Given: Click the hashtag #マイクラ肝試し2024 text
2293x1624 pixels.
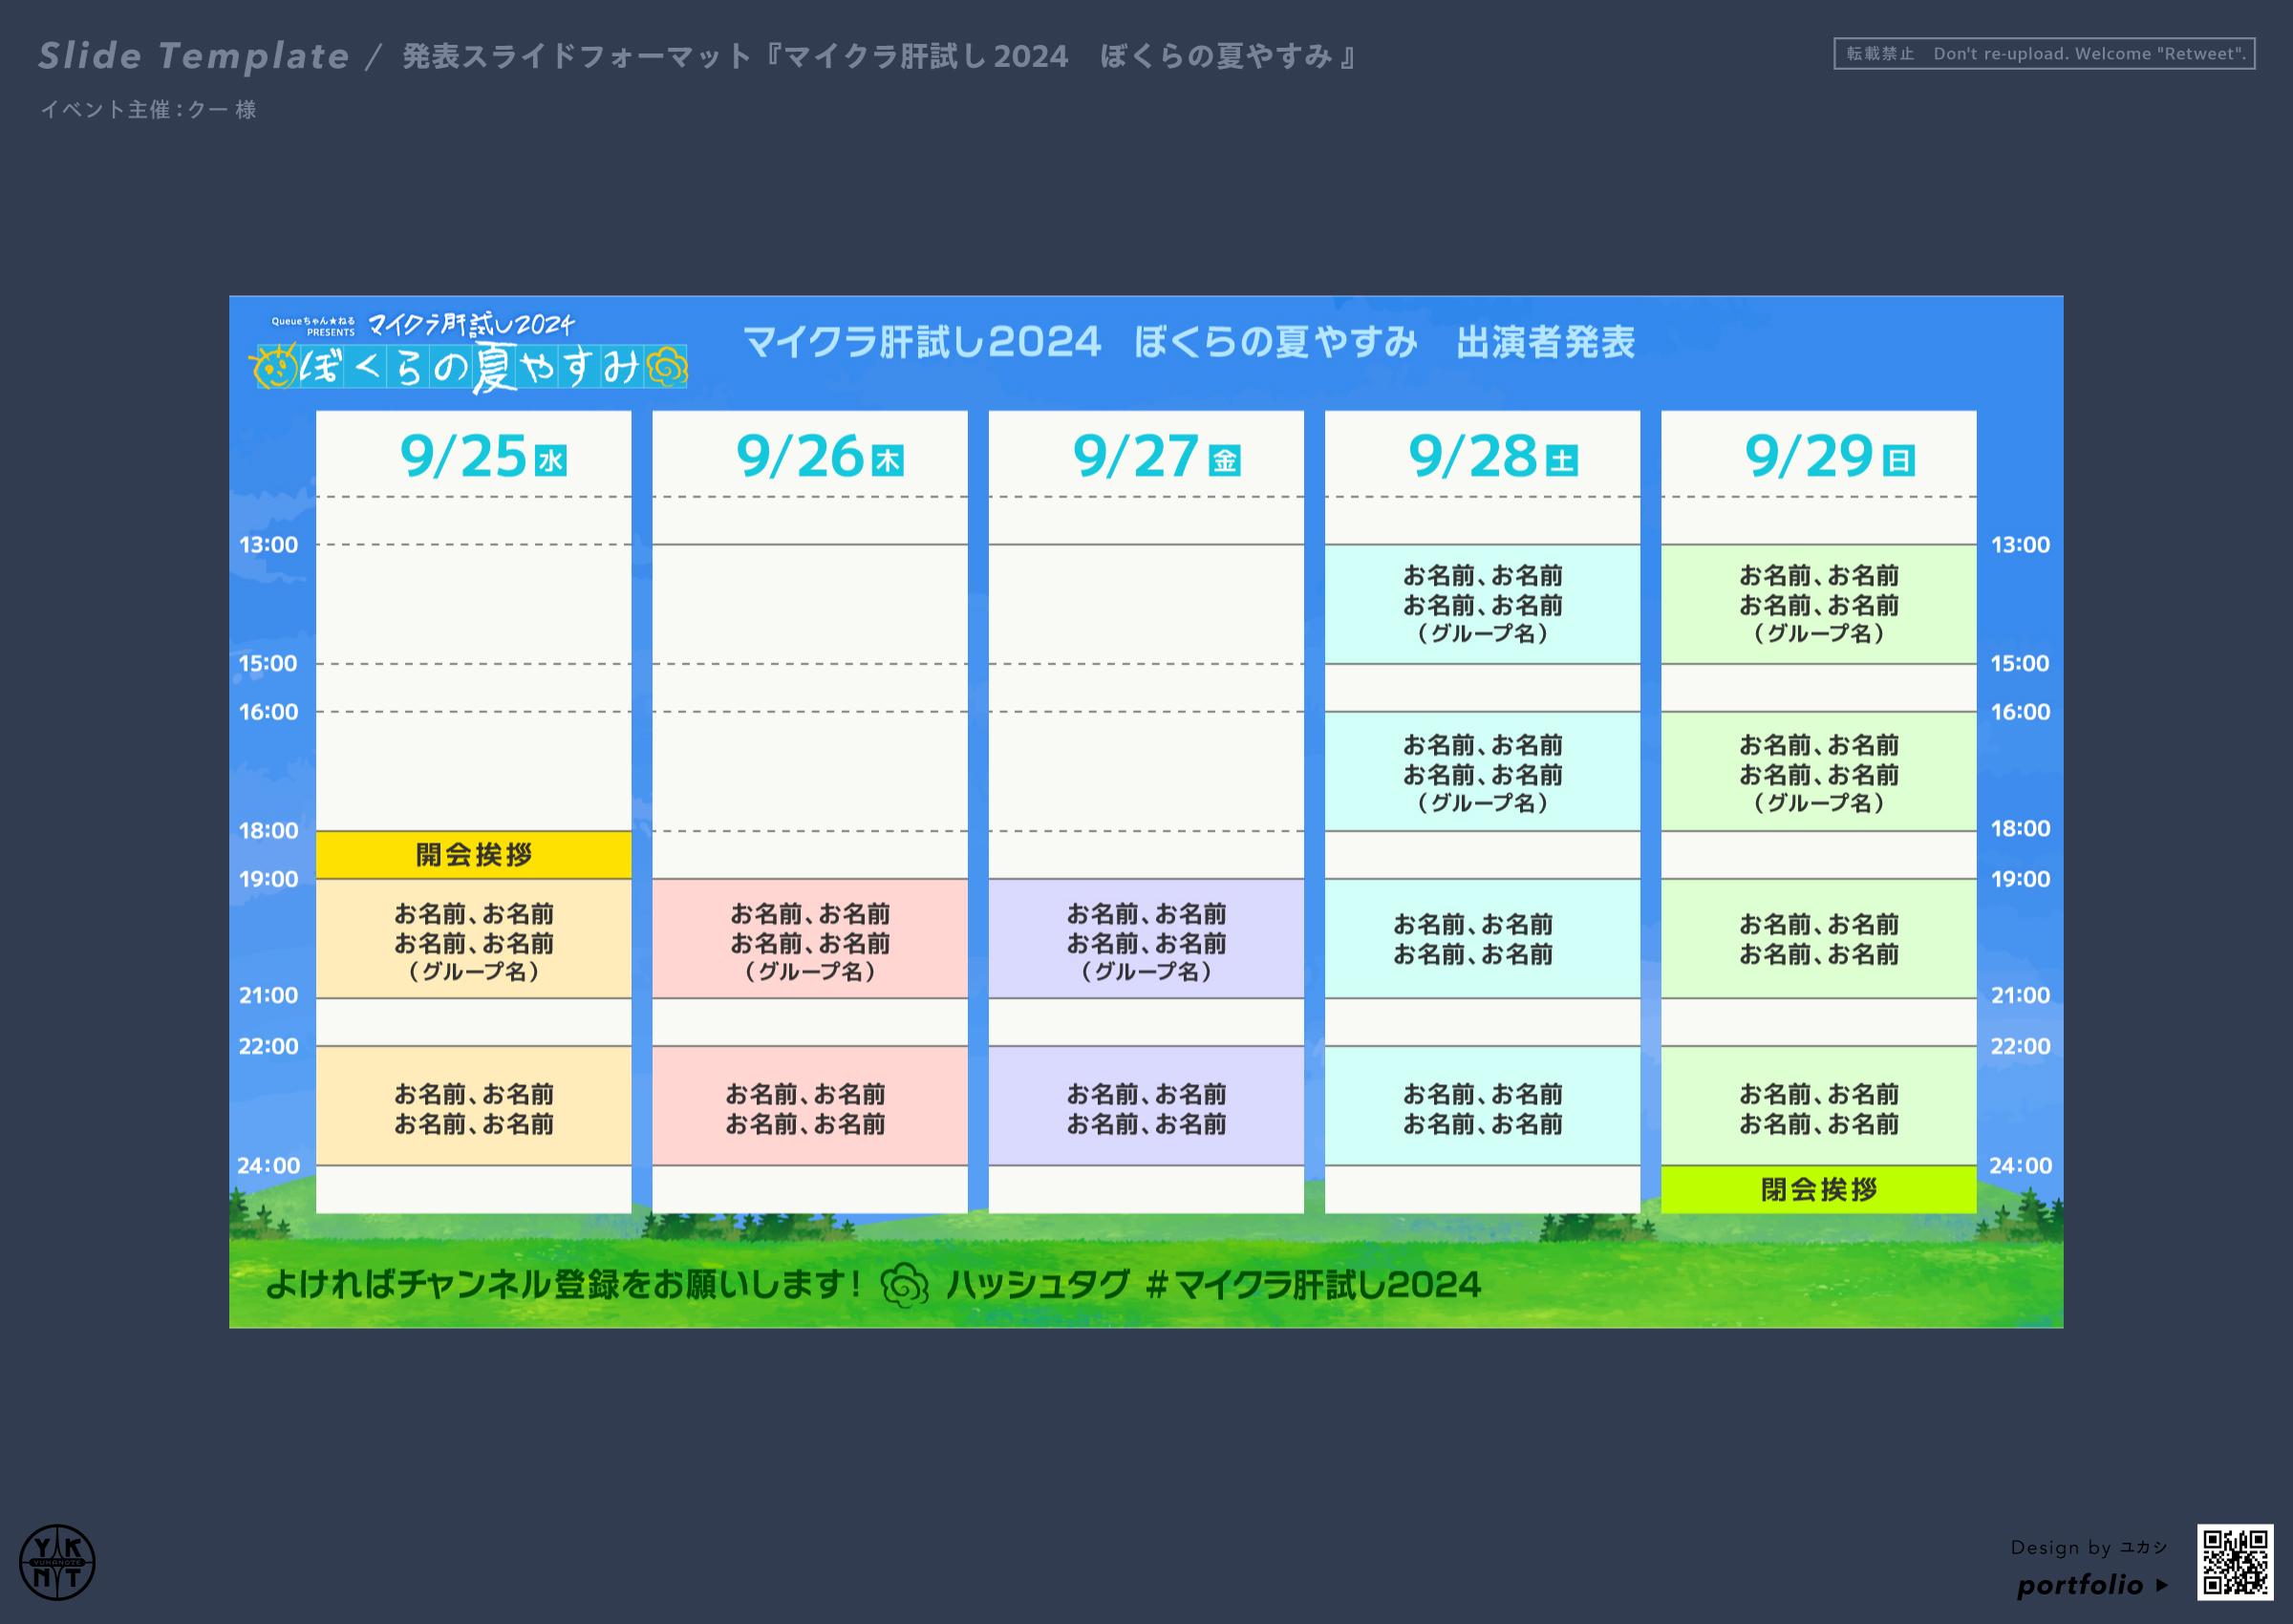Looking at the screenshot, I should coord(1312,1285).
